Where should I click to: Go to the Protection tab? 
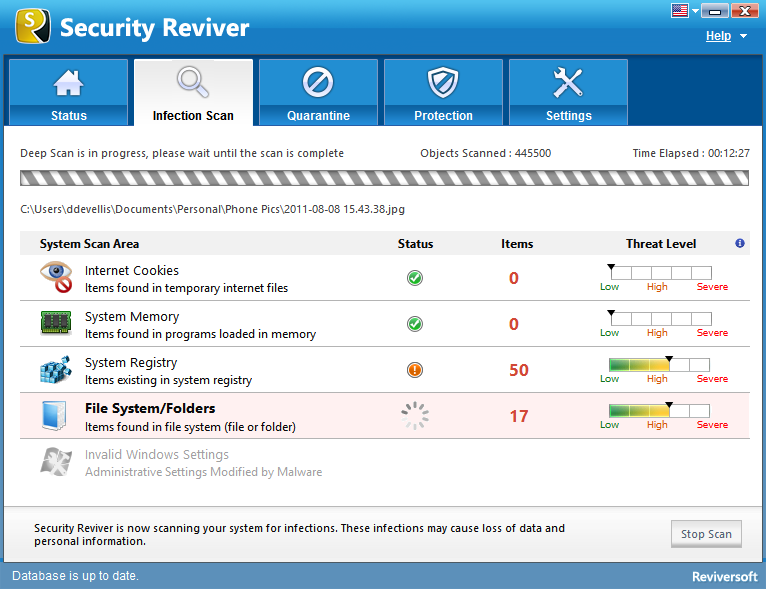click(x=444, y=92)
